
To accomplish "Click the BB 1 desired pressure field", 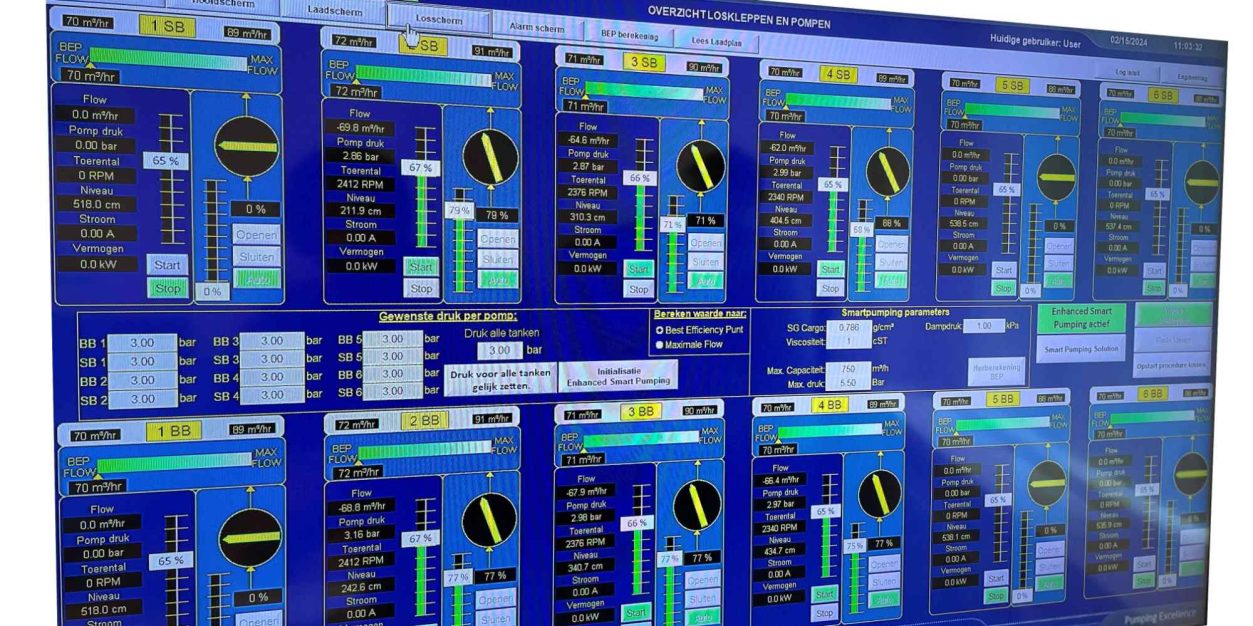I will pyautogui.click(x=143, y=343).
